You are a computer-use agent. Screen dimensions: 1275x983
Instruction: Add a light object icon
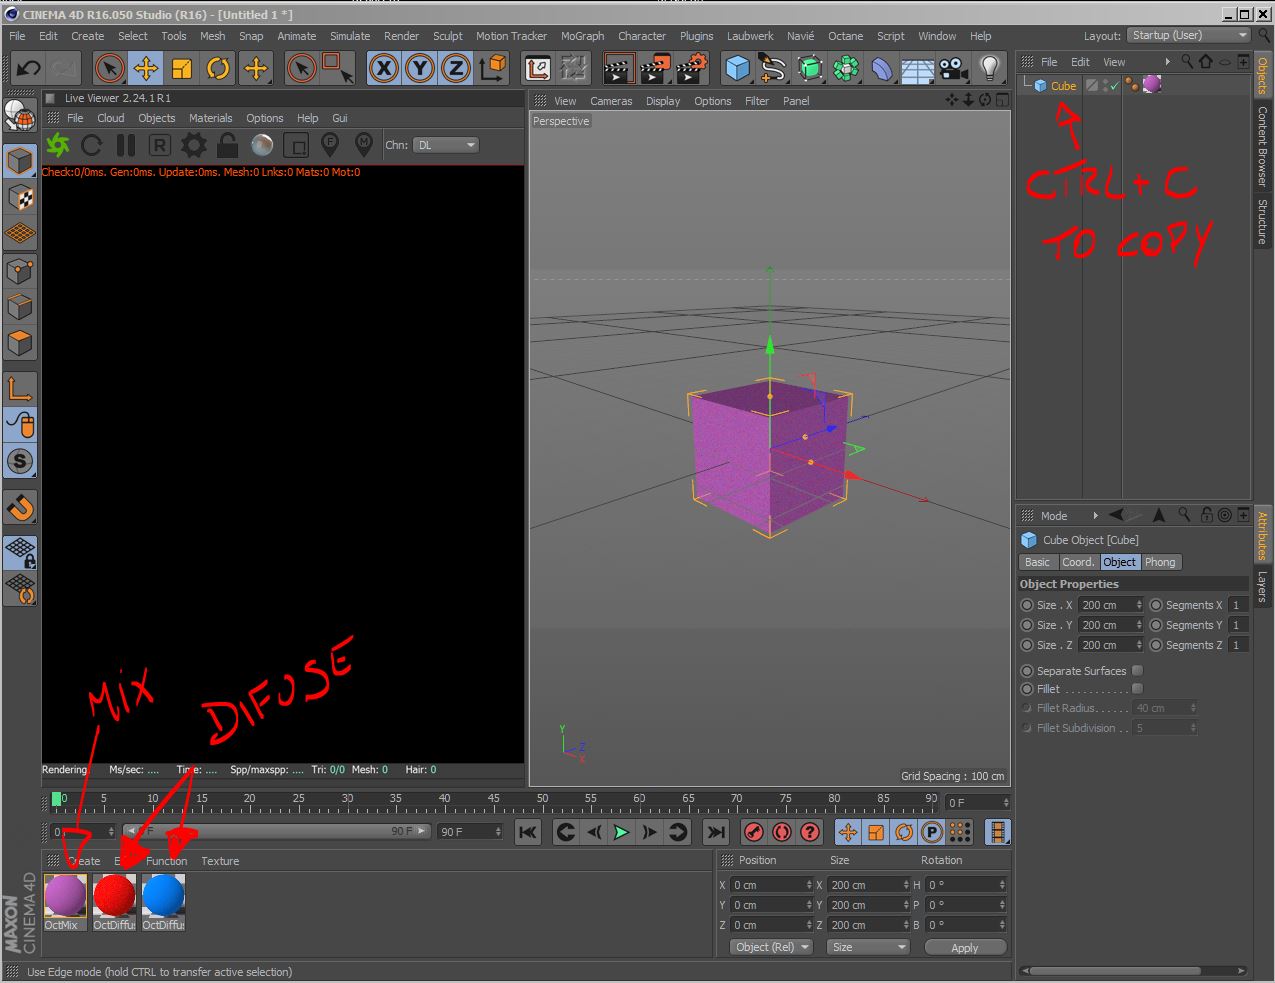coord(989,68)
